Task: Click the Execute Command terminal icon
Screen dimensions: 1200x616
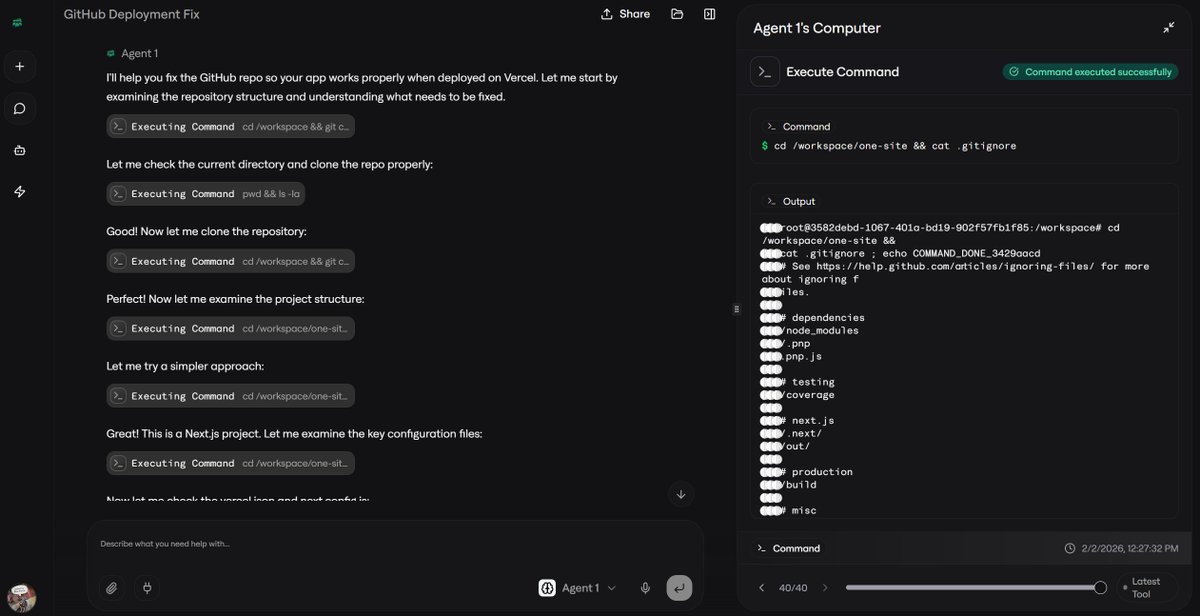Action: [x=765, y=72]
